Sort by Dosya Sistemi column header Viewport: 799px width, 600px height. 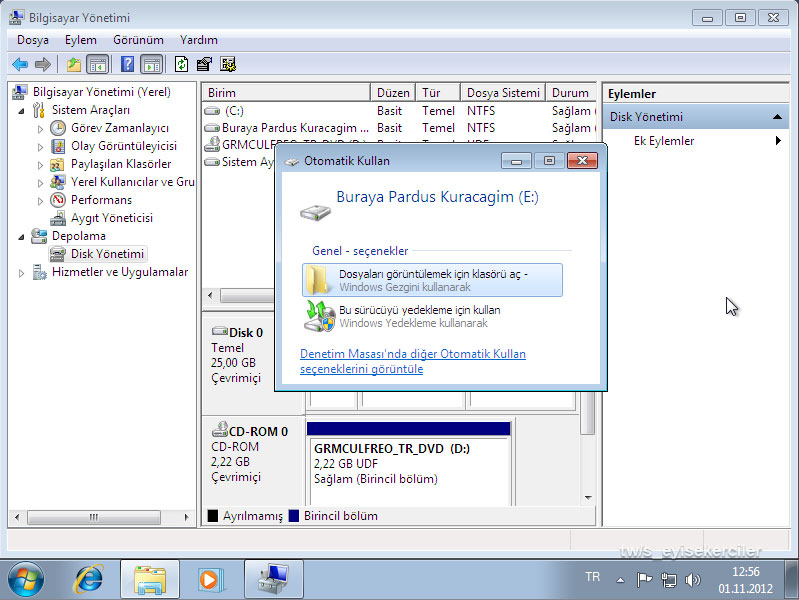point(503,93)
